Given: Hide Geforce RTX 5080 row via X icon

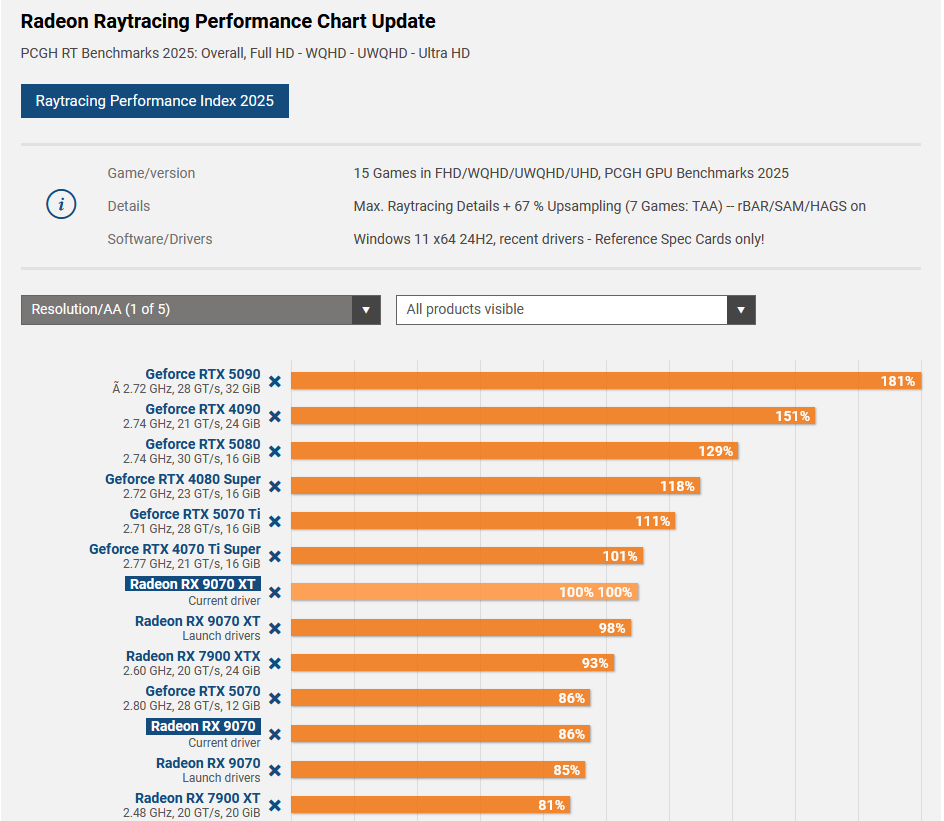Looking at the screenshot, I should [x=275, y=451].
